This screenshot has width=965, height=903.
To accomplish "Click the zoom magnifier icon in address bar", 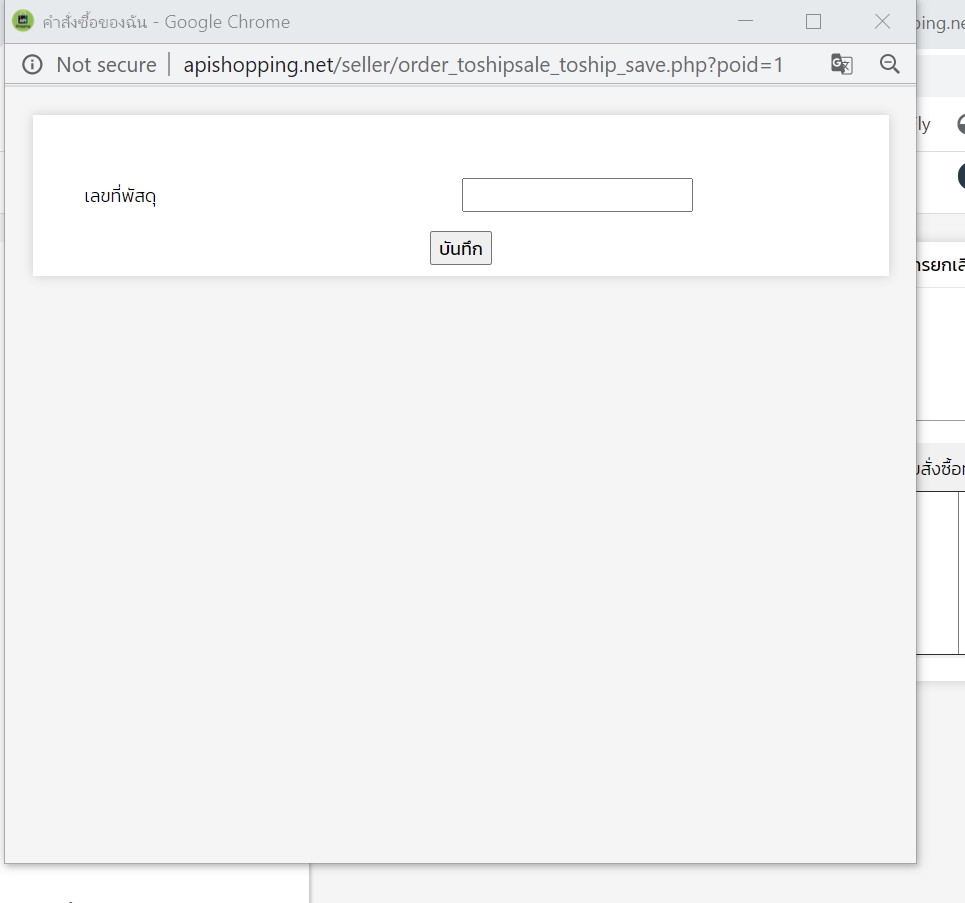I will (889, 64).
